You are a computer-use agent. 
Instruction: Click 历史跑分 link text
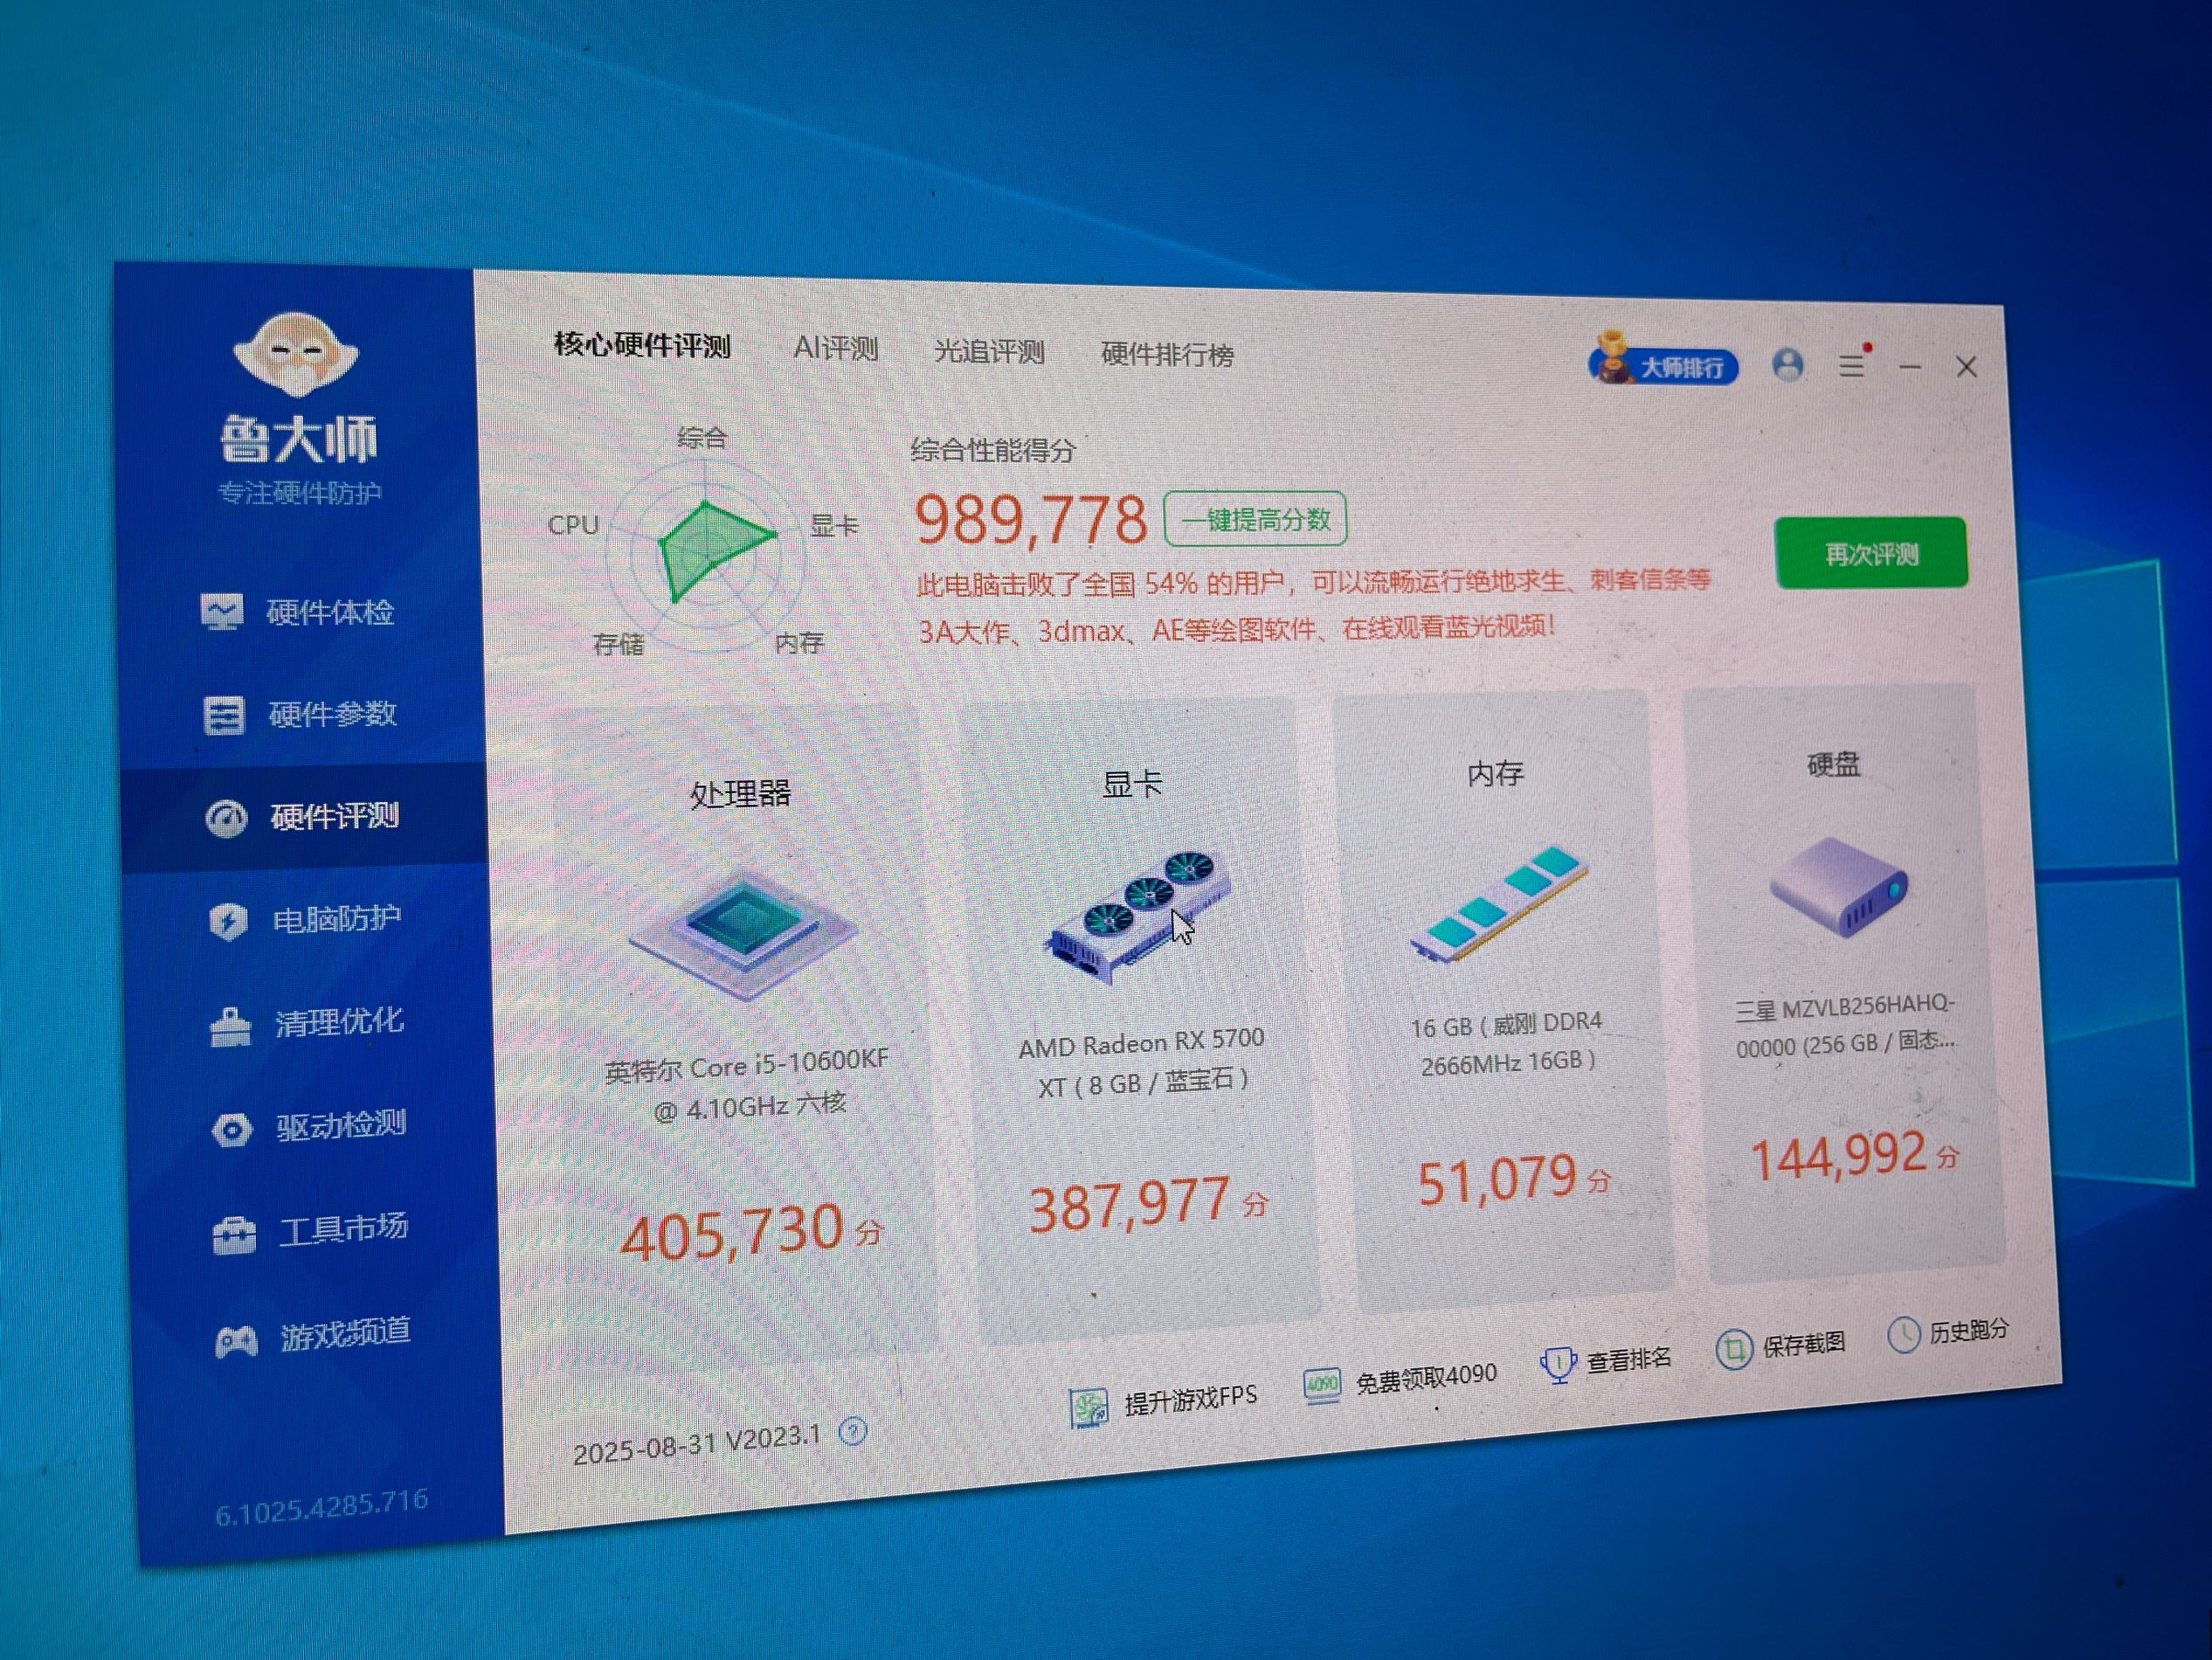(1970, 1329)
